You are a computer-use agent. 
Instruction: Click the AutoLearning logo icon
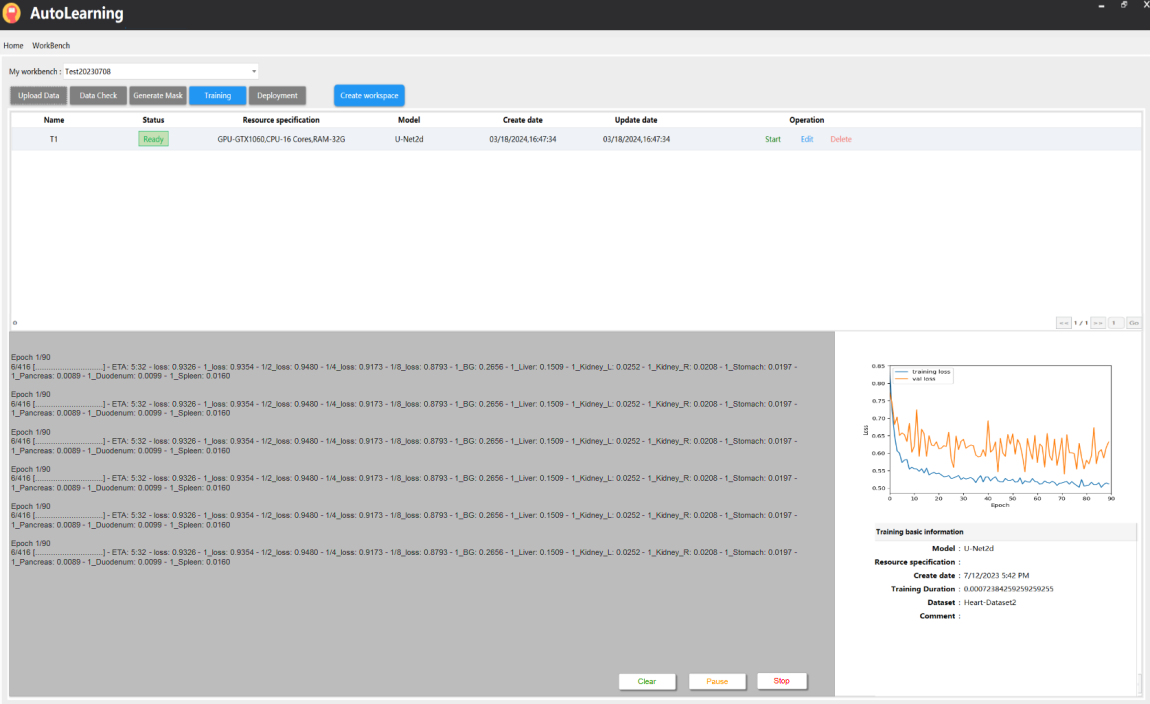point(12,13)
